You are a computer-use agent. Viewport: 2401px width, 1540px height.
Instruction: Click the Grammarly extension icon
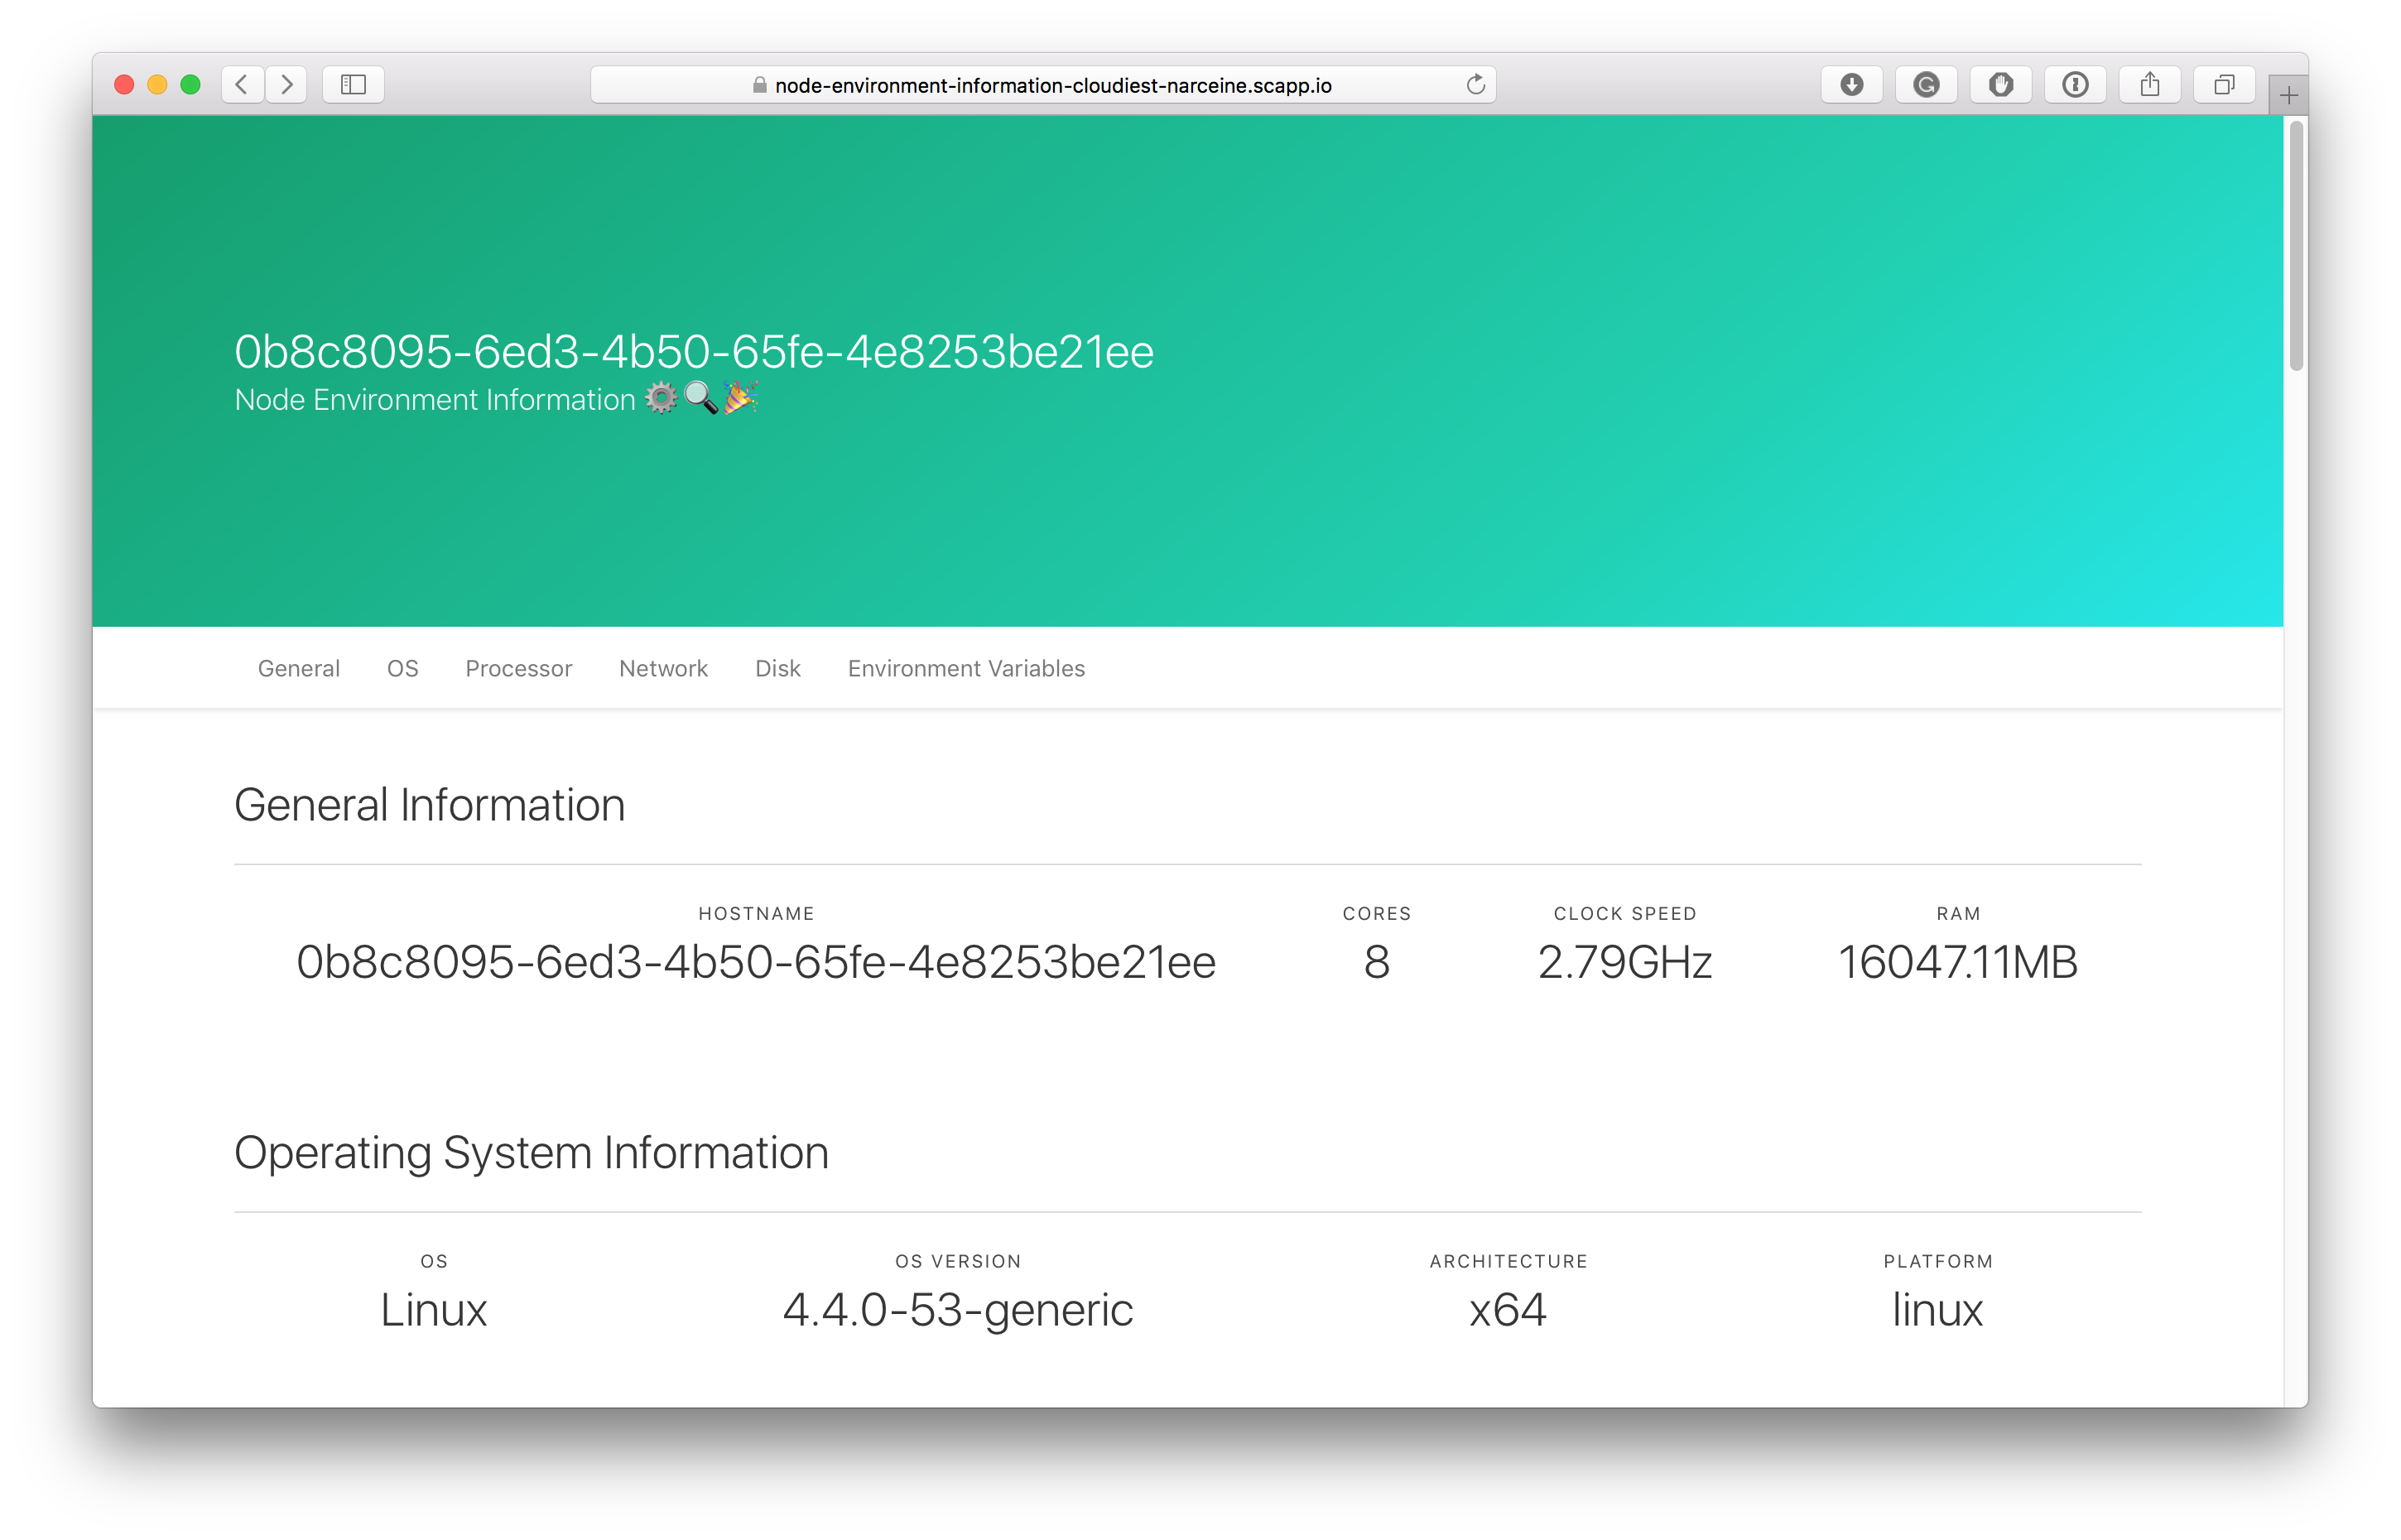tap(1926, 85)
